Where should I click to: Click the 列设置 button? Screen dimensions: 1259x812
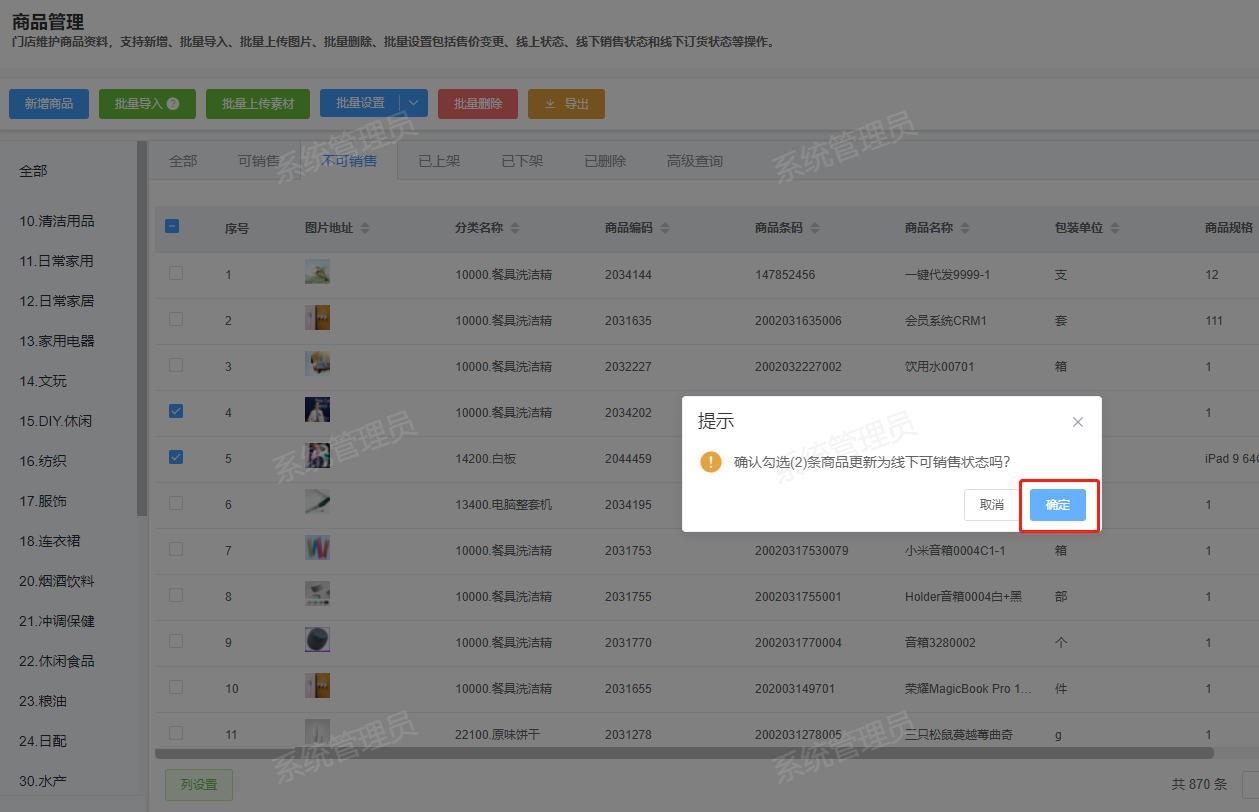point(199,785)
